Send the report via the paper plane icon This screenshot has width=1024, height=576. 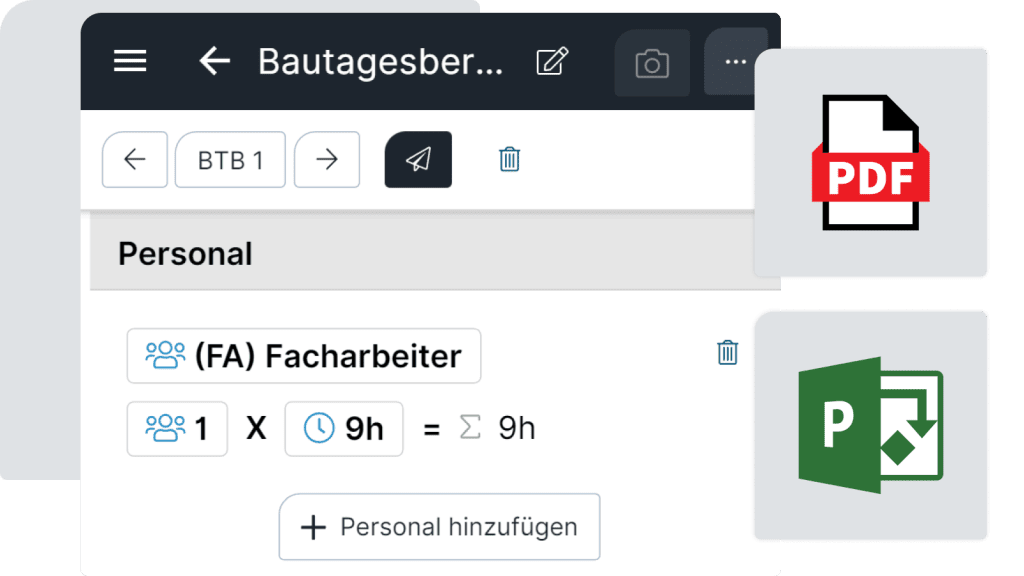point(418,159)
